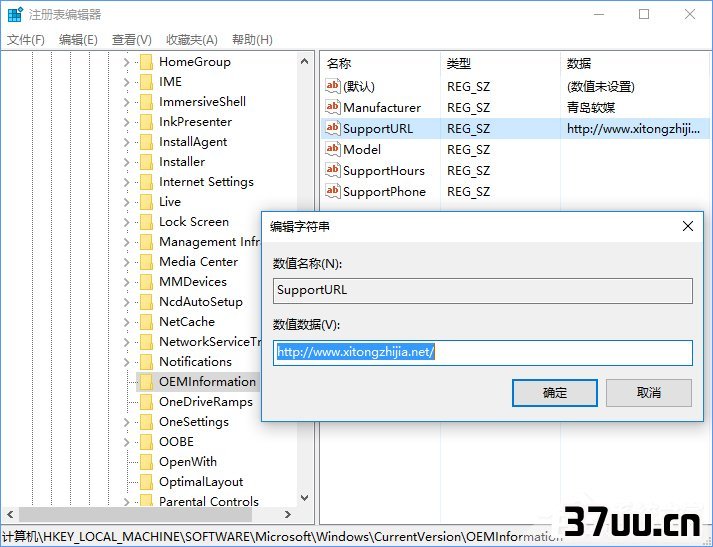Click the OEMInformation folder icon
Screen dimensions: 713x547
click(x=146, y=382)
